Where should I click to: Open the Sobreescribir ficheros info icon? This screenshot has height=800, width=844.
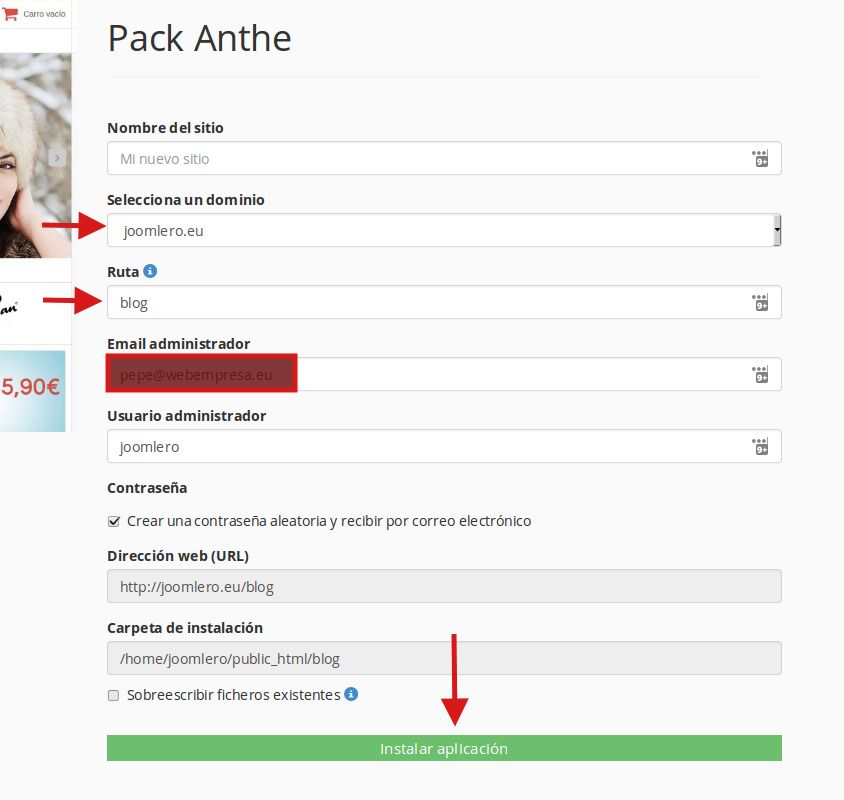tap(351, 694)
